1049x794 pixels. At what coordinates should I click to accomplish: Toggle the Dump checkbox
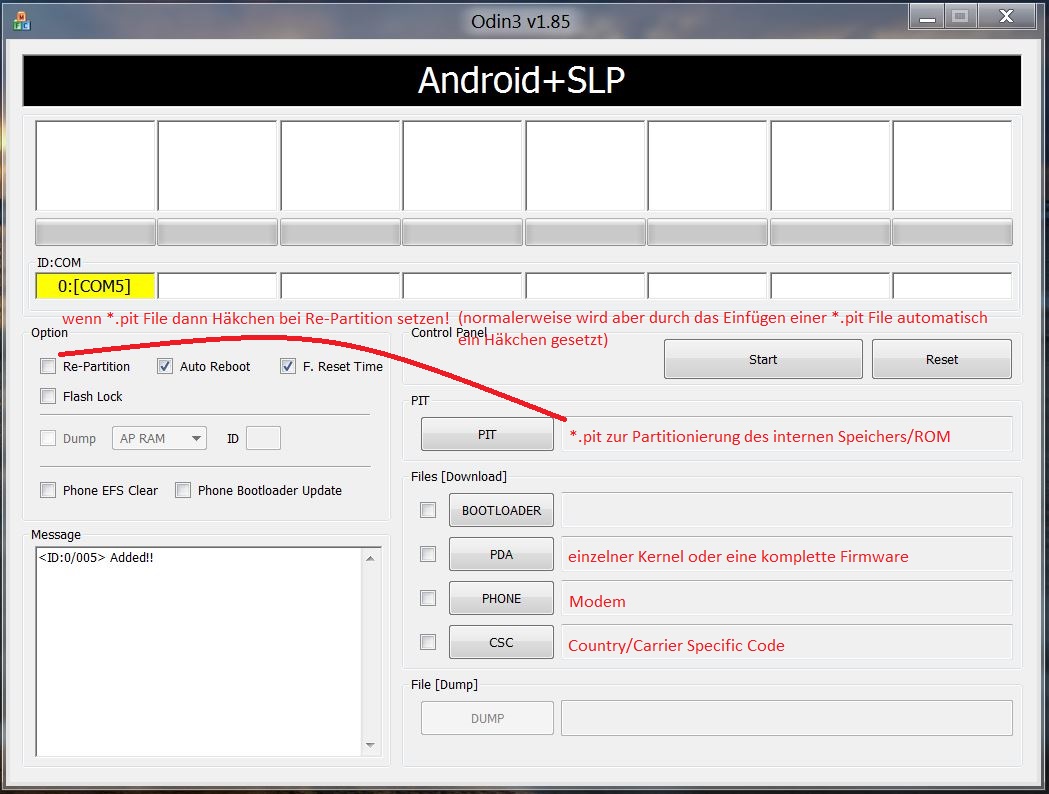pos(47,438)
